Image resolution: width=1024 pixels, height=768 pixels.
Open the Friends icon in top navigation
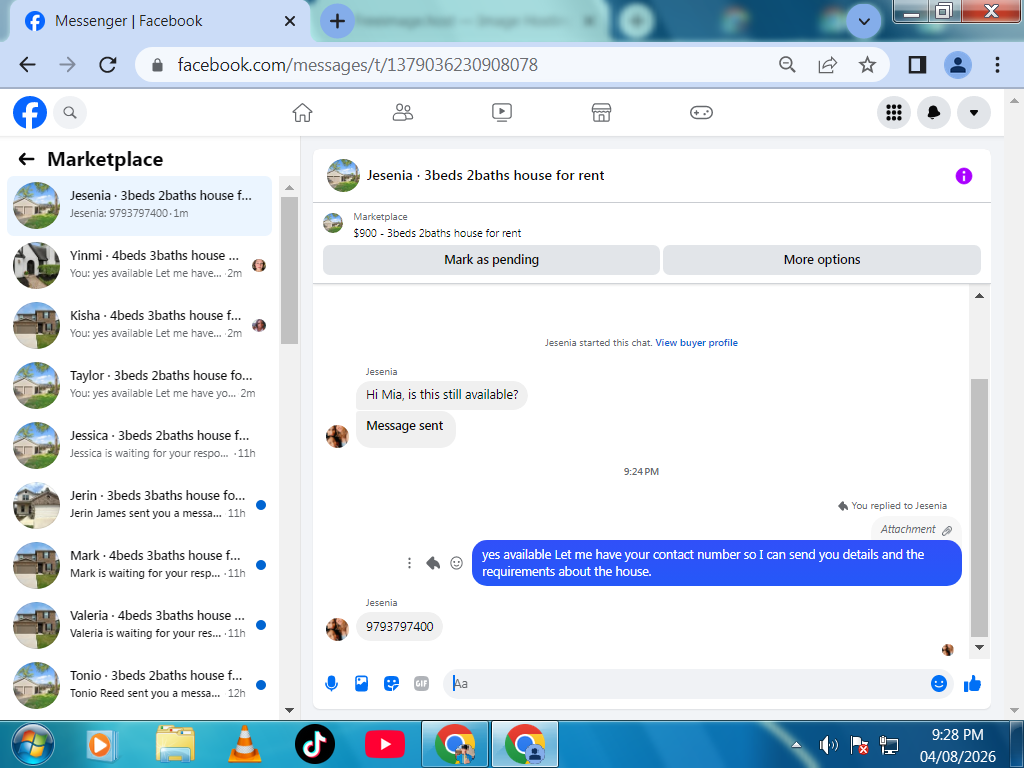tap(402, 112)
